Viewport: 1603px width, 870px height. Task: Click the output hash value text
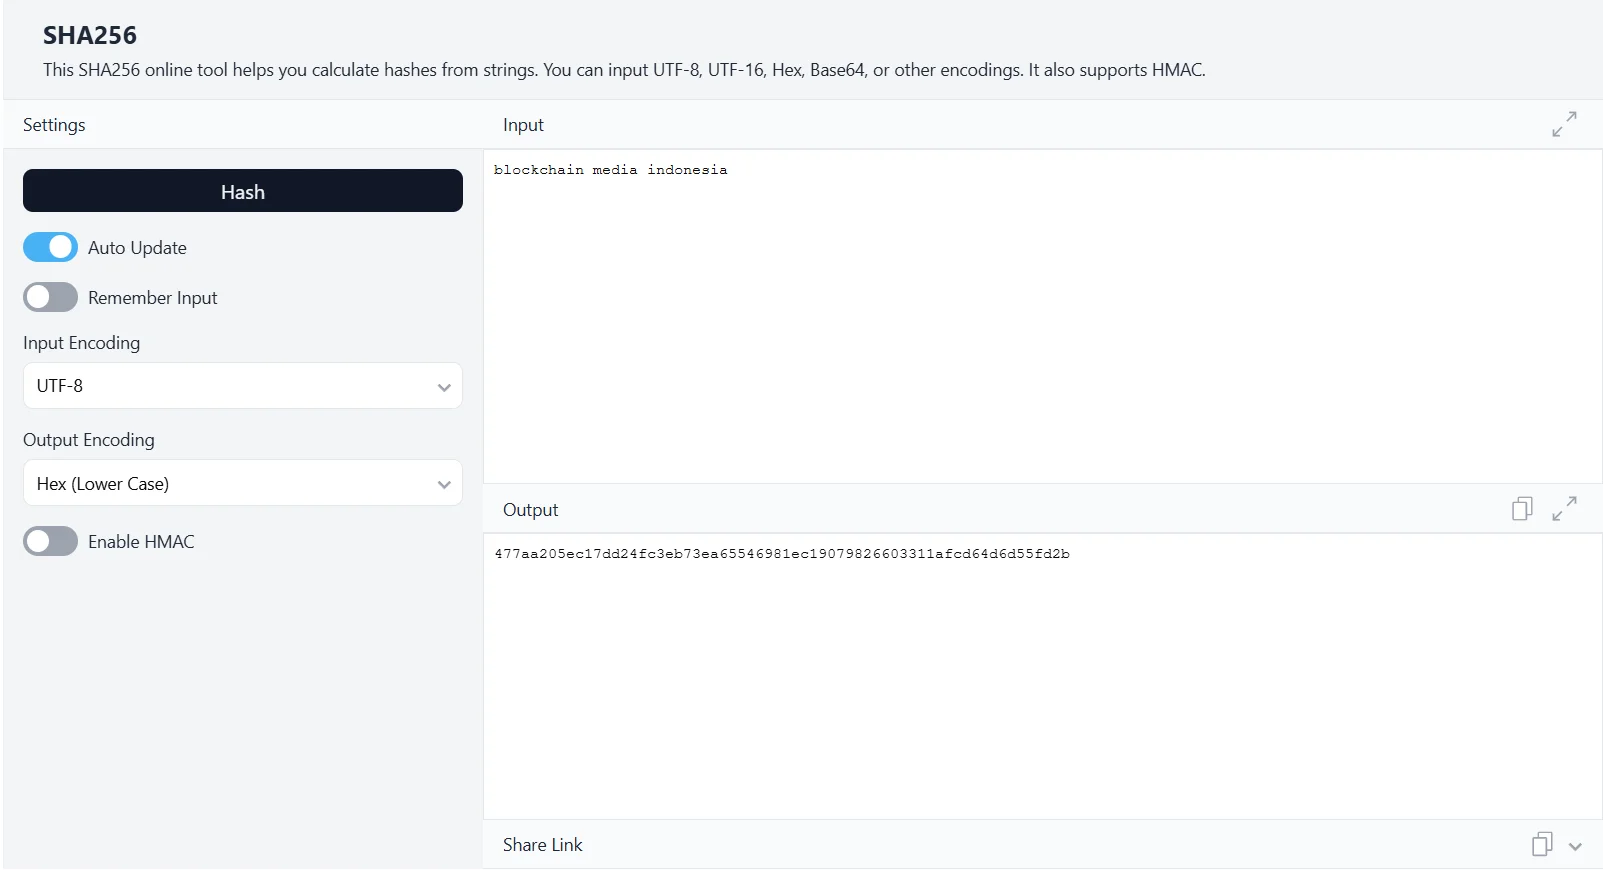tap(781, 554)
